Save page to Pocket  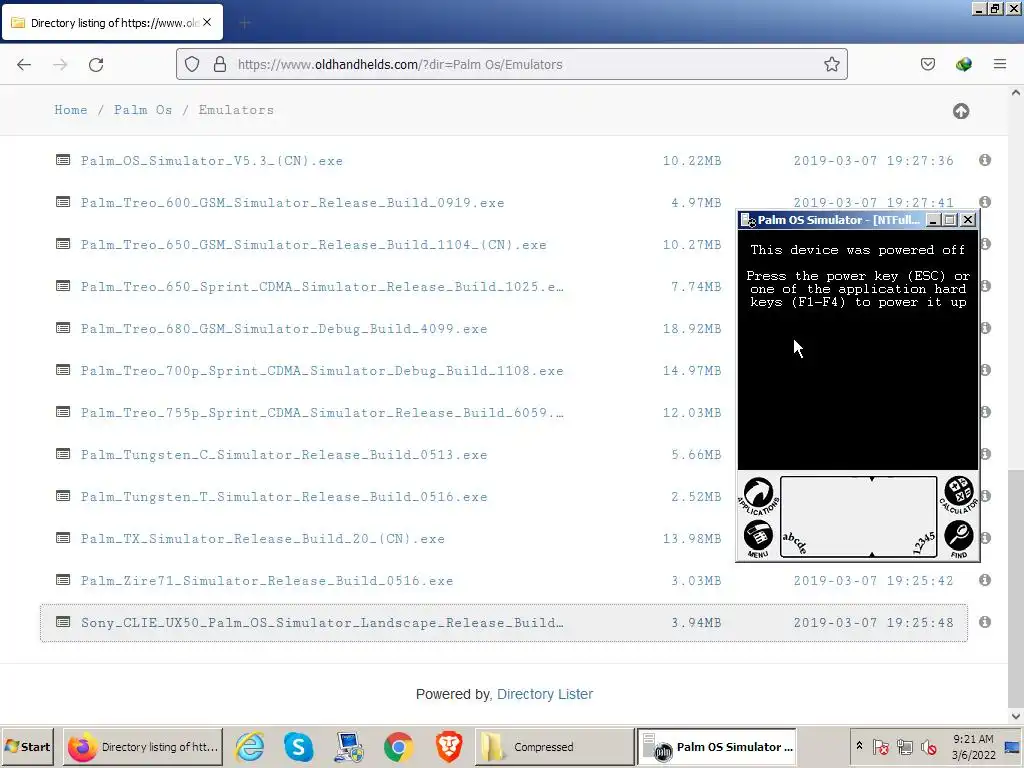[927, 64]
